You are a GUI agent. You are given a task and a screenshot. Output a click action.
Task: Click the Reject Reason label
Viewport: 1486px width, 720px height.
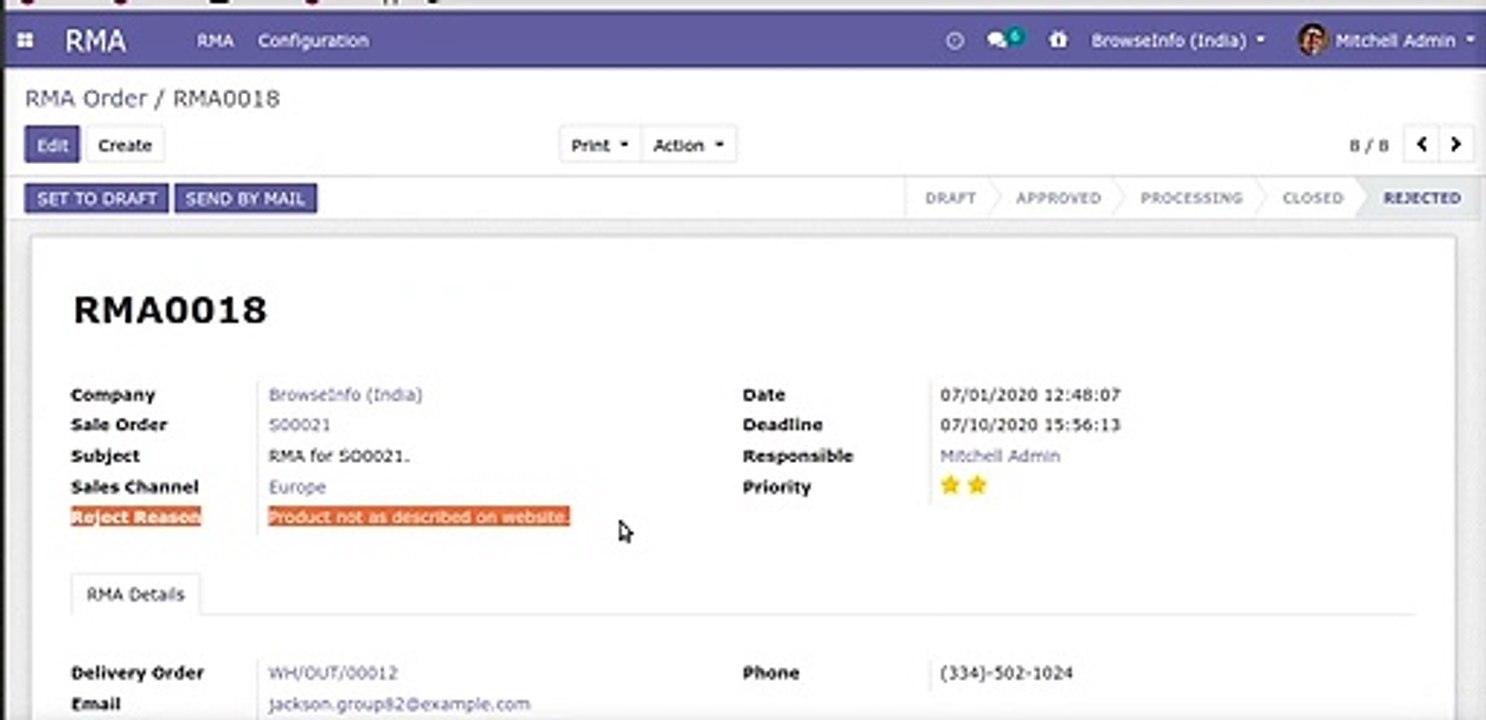coord(135,516)
